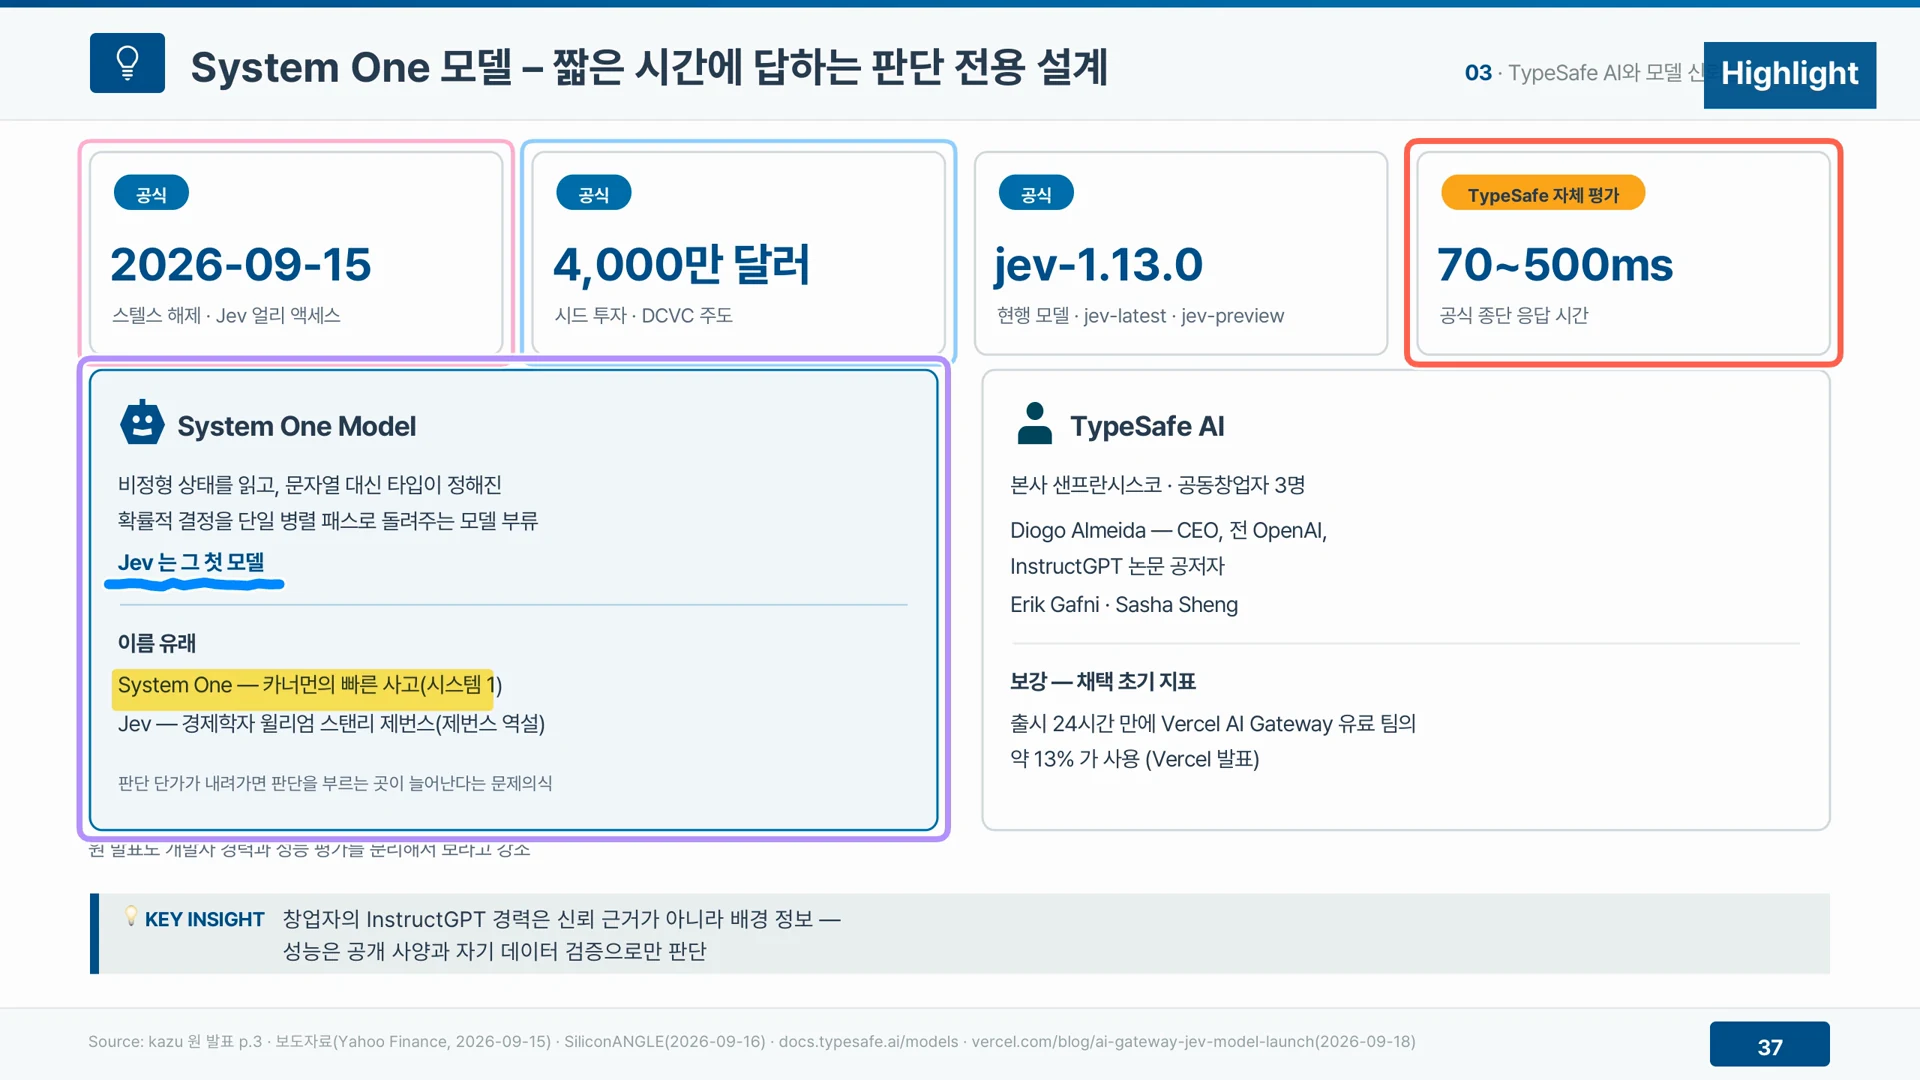Click the small lightbulb icon before KEY INSIGHT

(130, 916)
